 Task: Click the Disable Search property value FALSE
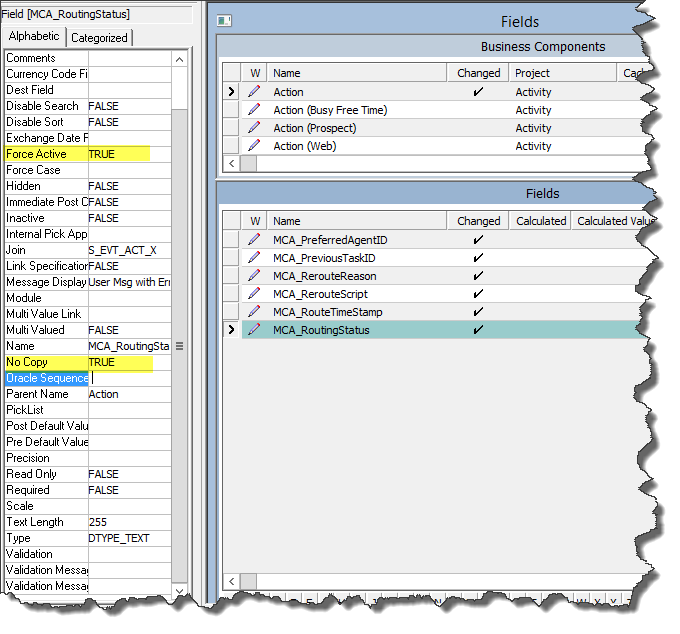click(x=130, y=106)
